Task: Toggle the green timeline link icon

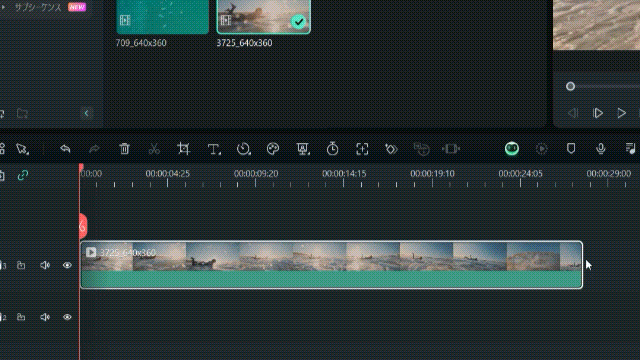Action: click(x=23, y=175)
